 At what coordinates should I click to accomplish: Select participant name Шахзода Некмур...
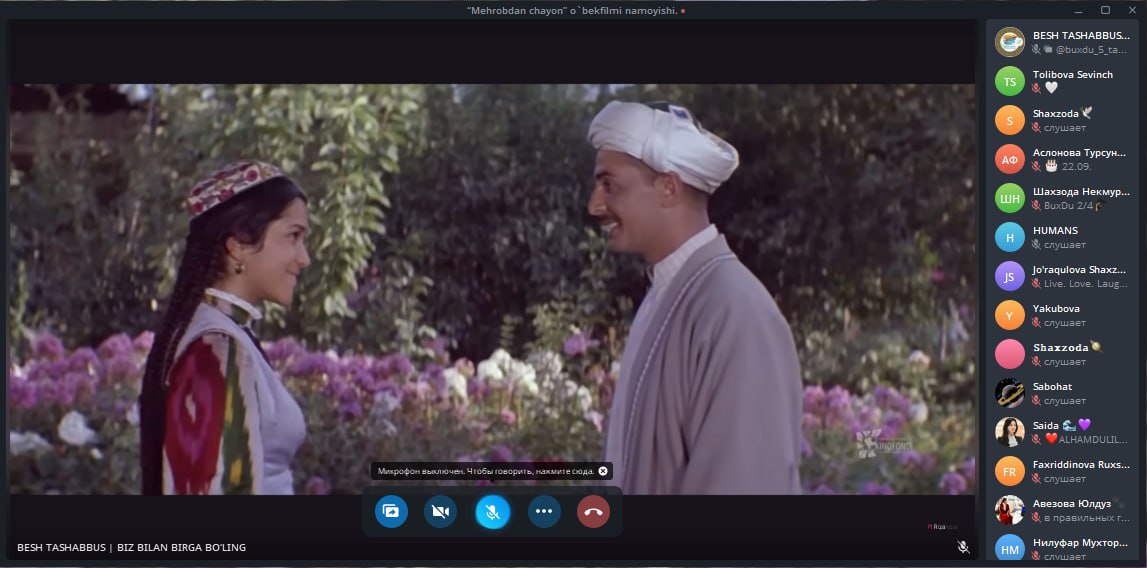[1081, 192]
